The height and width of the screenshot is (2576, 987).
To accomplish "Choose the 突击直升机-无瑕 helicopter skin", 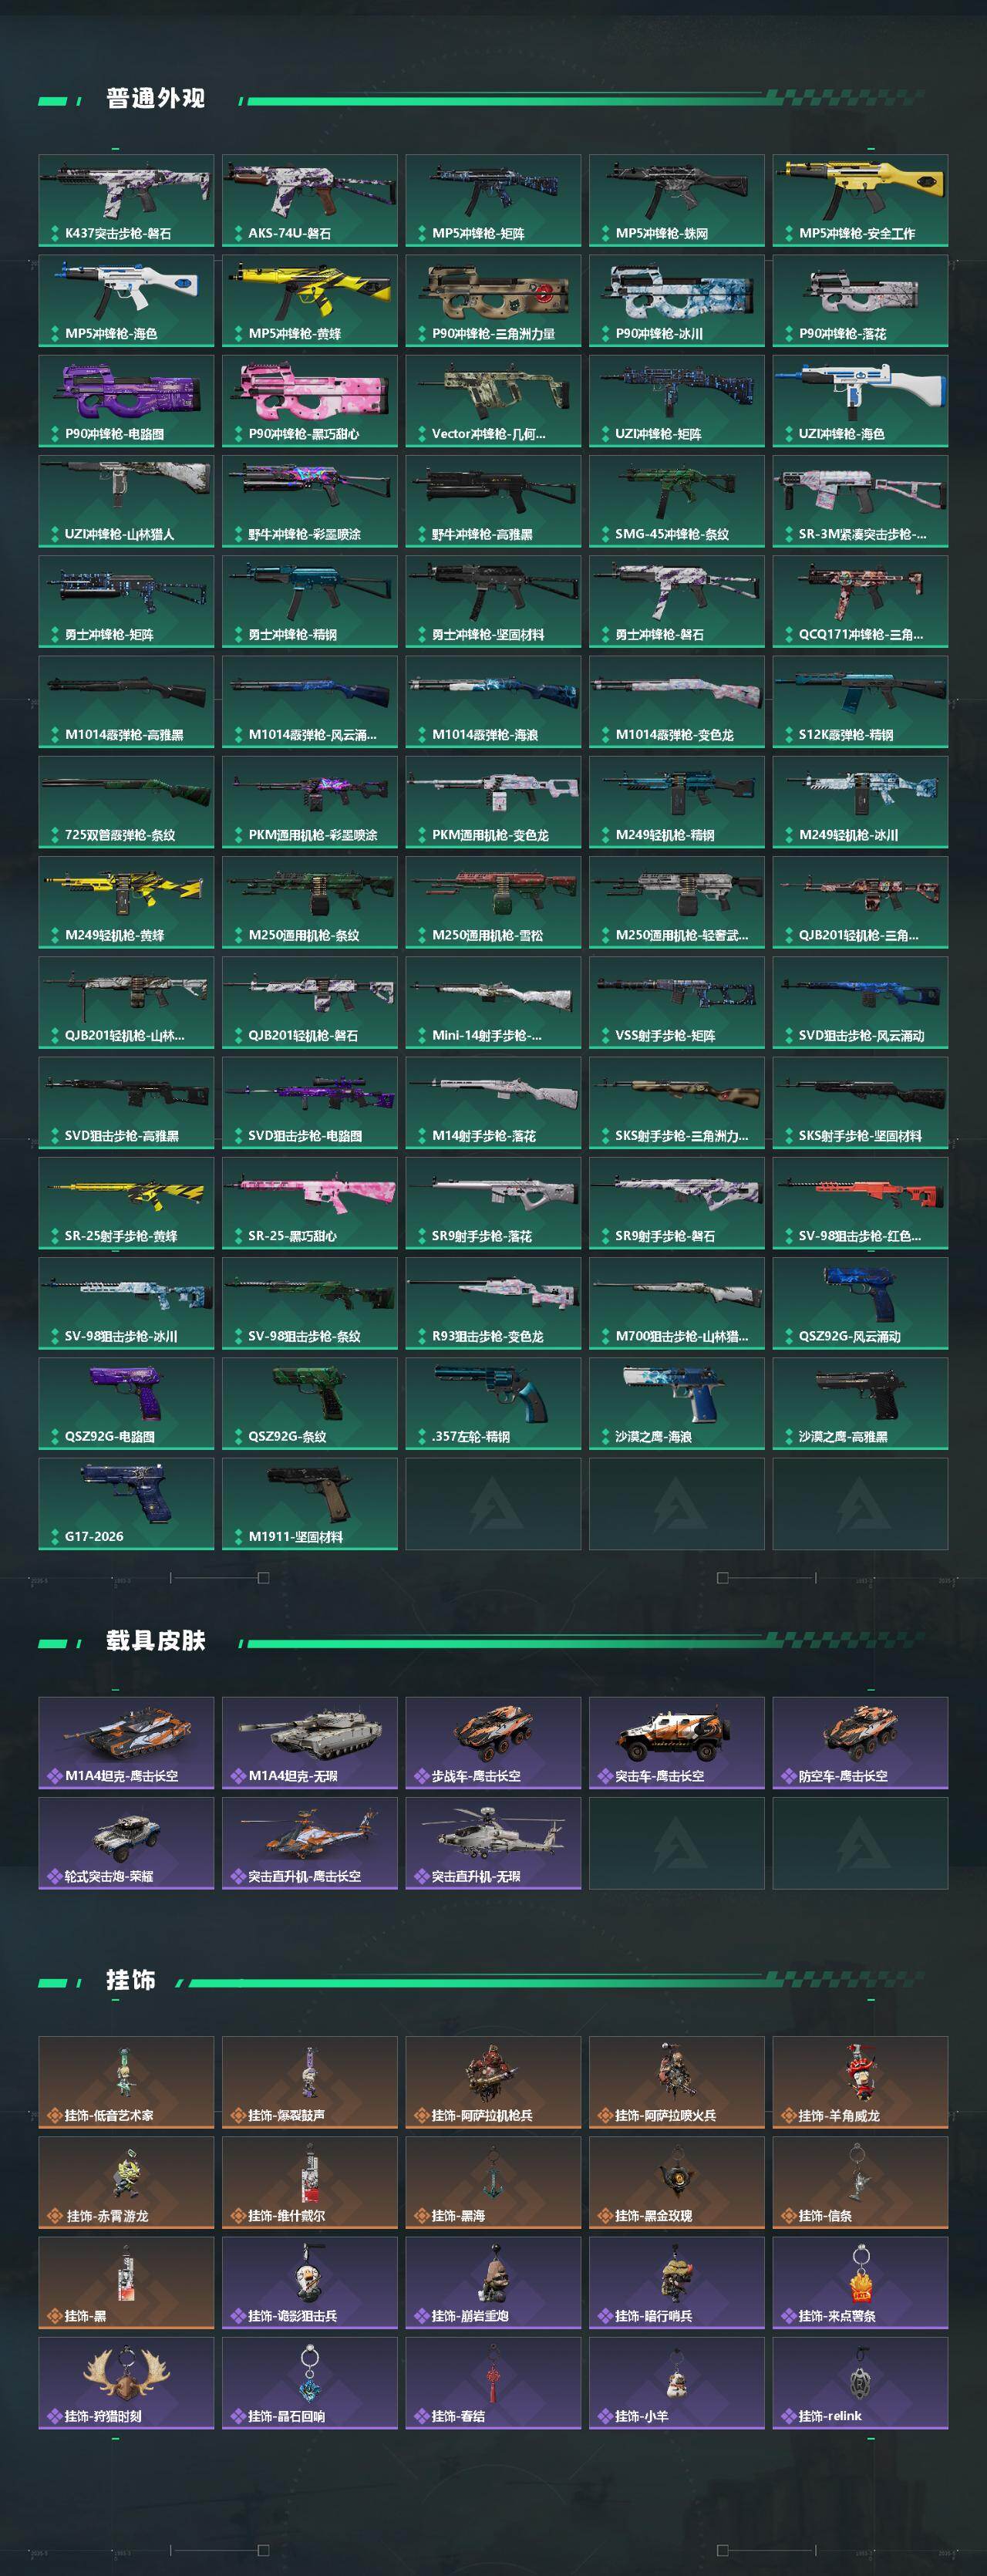I will [493, 1843].
